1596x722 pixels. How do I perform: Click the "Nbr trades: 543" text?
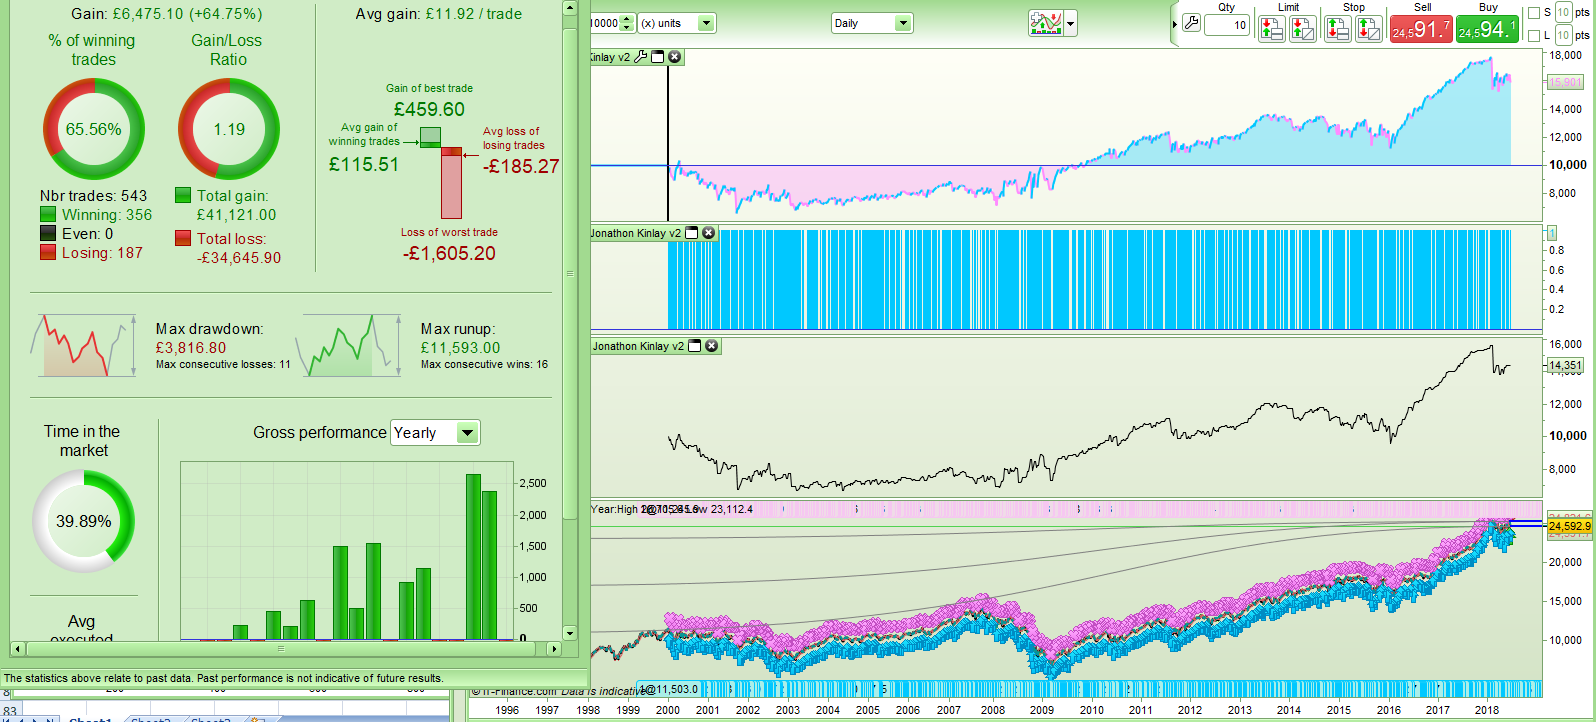click(x=93, y=196)
